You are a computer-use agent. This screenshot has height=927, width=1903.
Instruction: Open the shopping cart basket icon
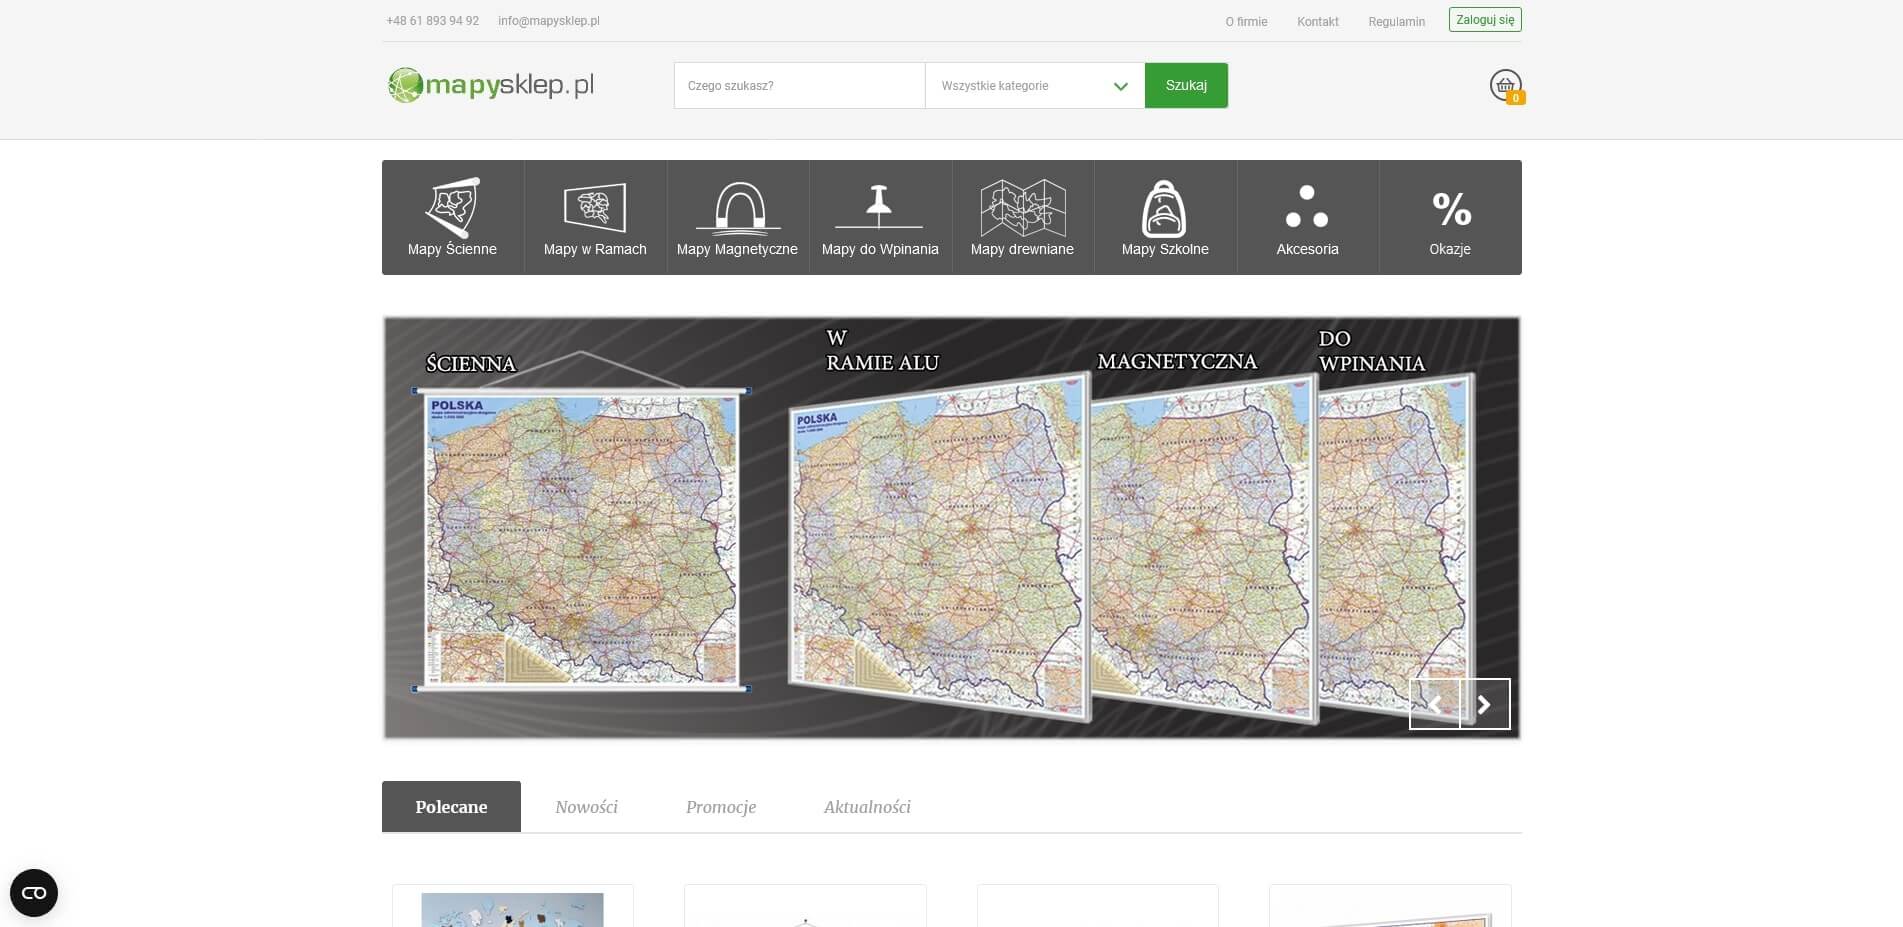pyautogui.click(x=1504, y=86)
